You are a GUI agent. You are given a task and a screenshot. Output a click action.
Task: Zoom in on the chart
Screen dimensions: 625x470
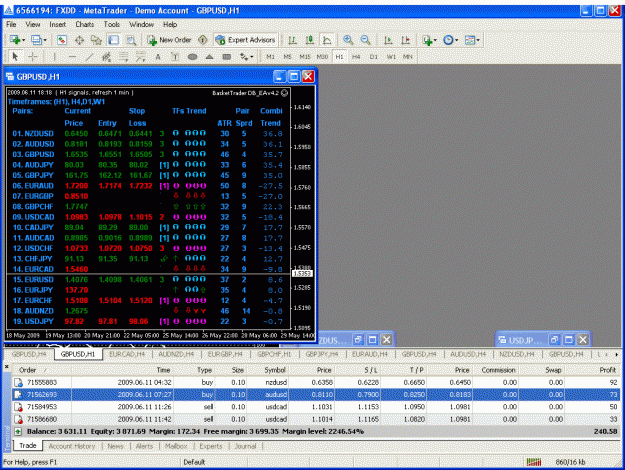[348, 40]
